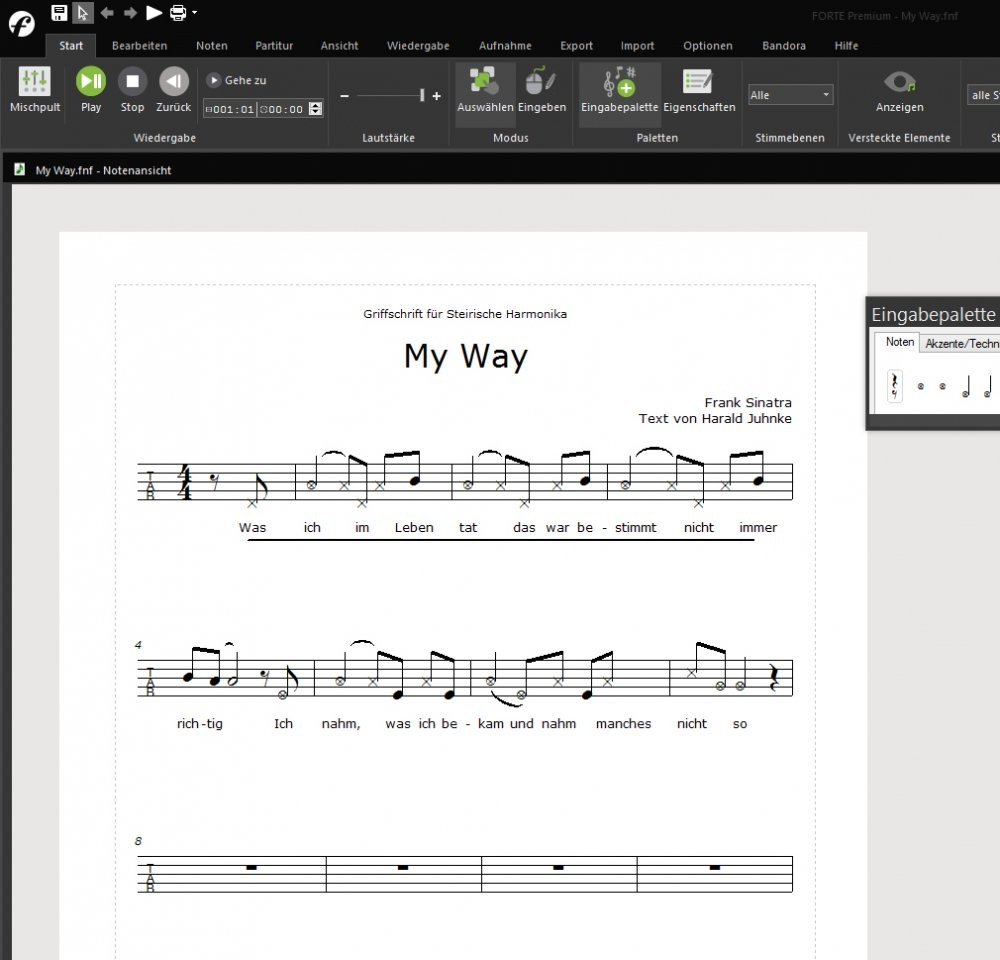Select the rest symbol in Eingabepalette
The height and width of the screenshot is (960, 1000).
(x=894, y=385)
